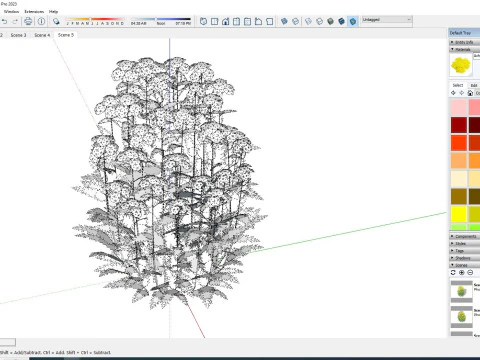Click the Add Scene plus icon
This screenshot has width=480, height=360.
[462, 273]
